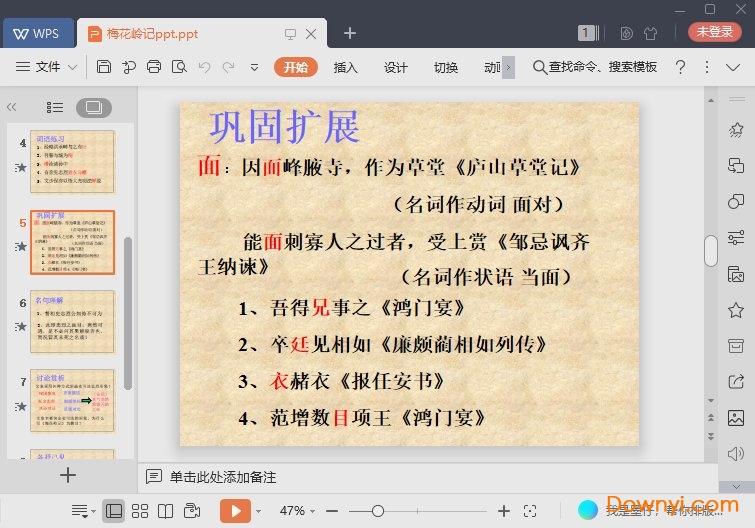
Task: Click the Print icon in the toolbar
Action: (154, 67)
